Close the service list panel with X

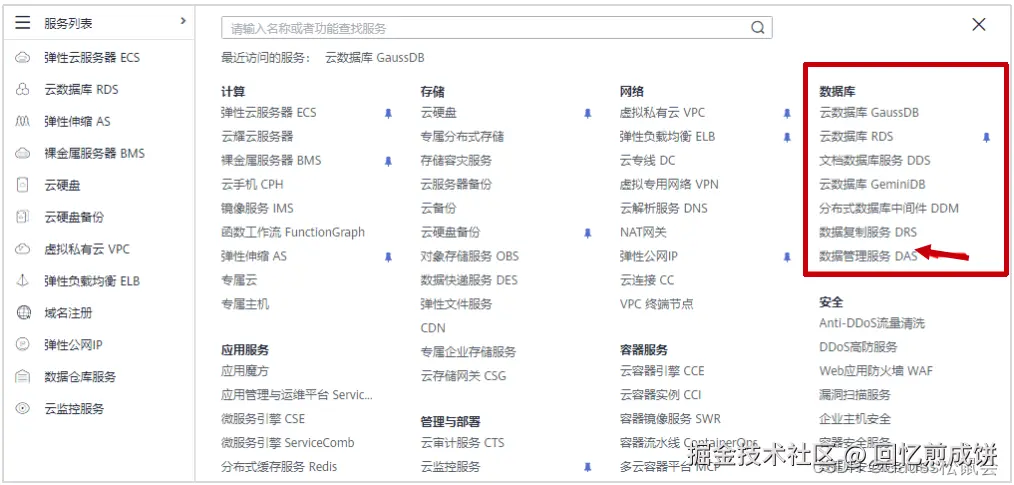click(x=979, y=25)
